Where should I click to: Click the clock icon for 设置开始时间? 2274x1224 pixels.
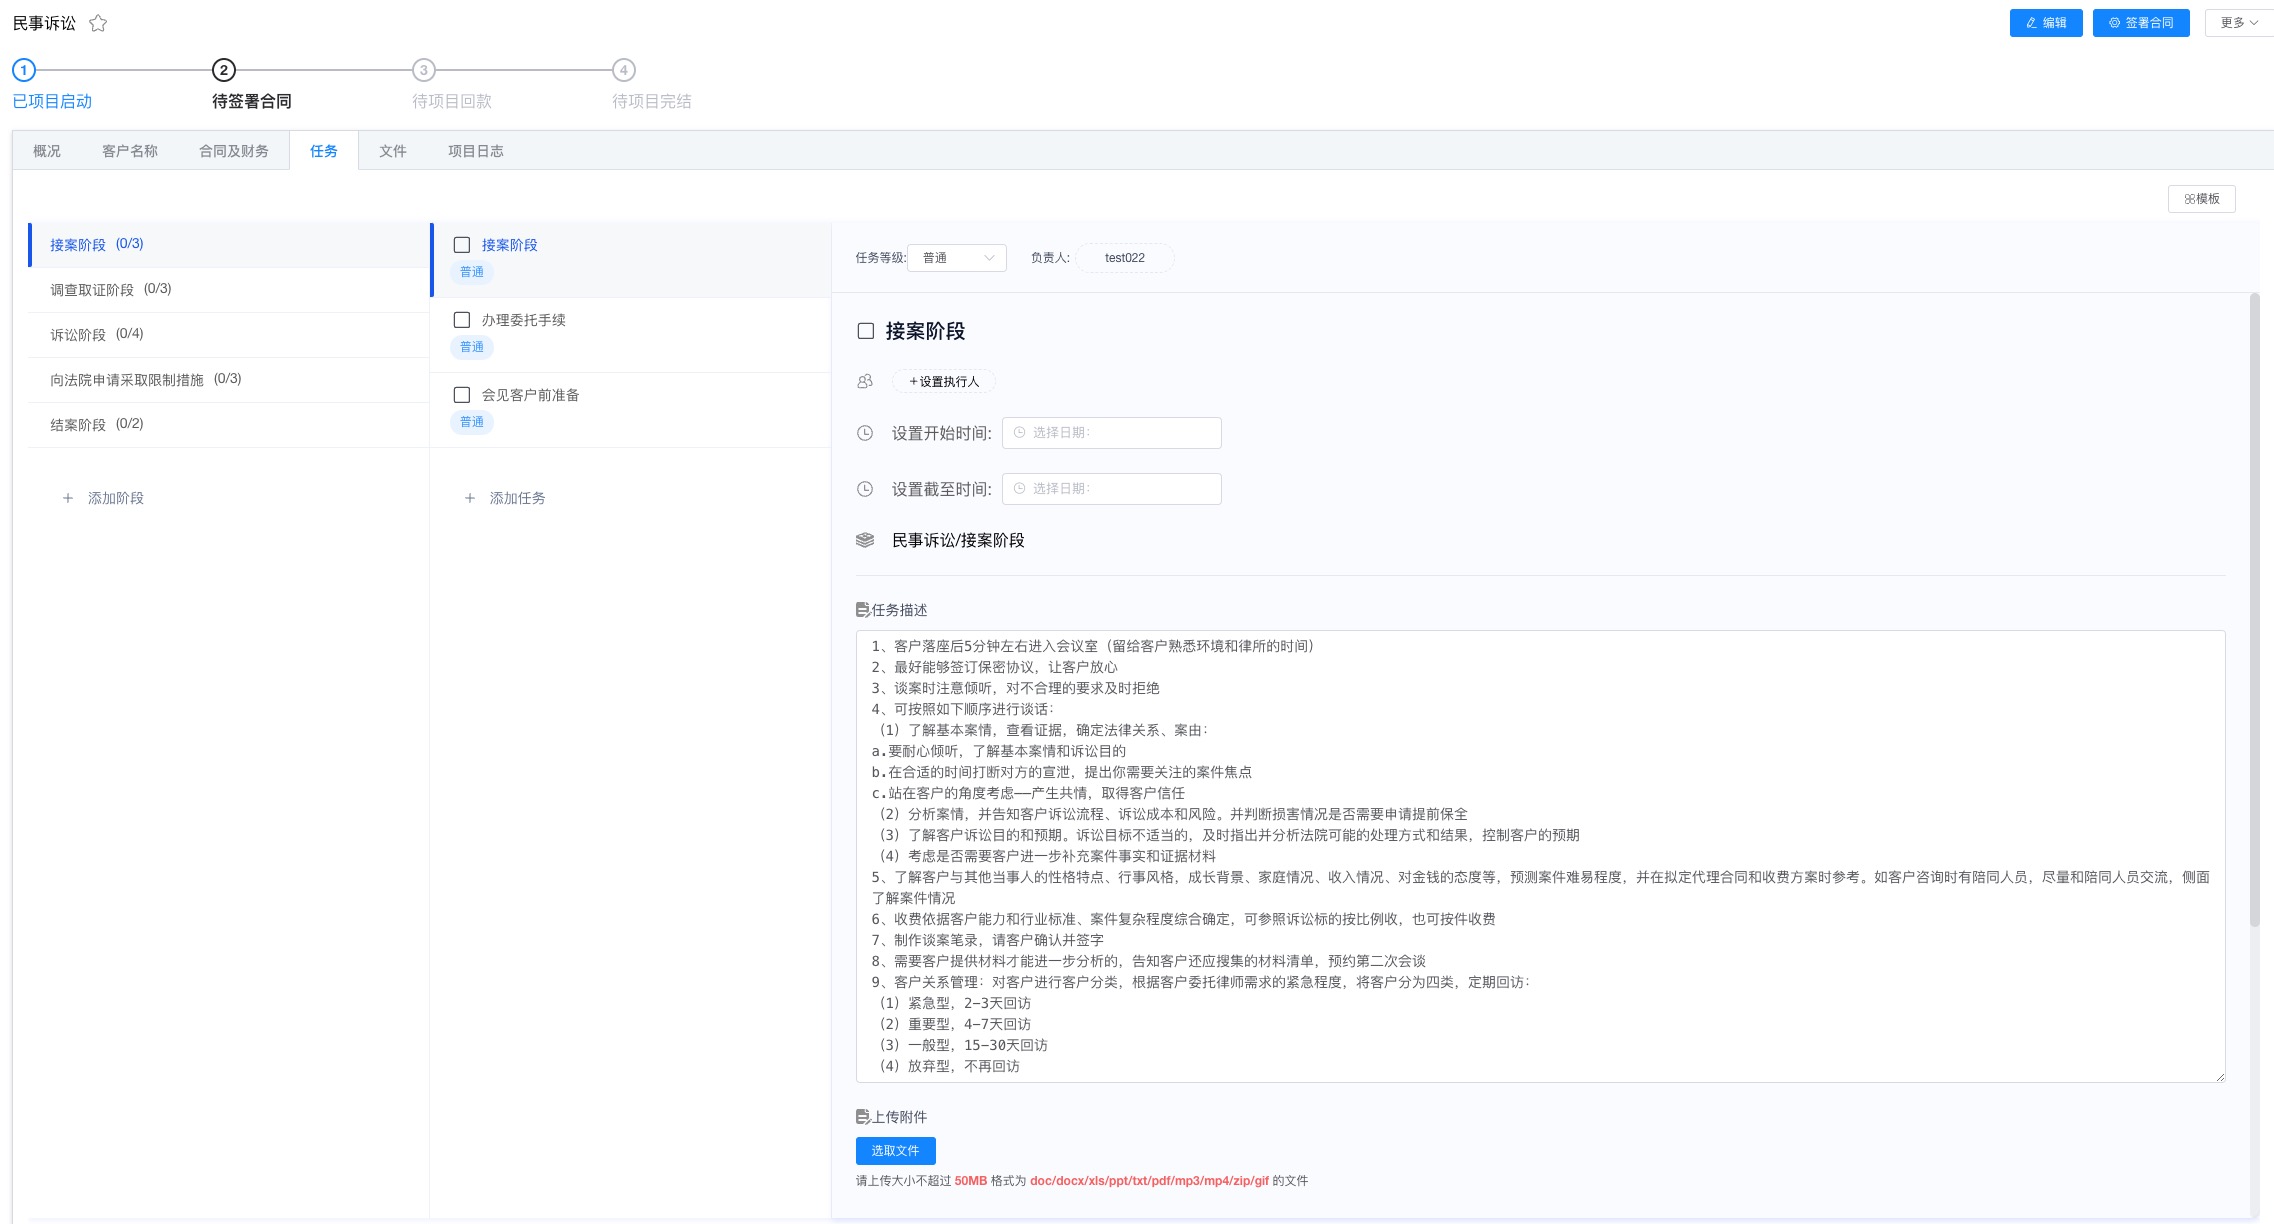[865, 433]
